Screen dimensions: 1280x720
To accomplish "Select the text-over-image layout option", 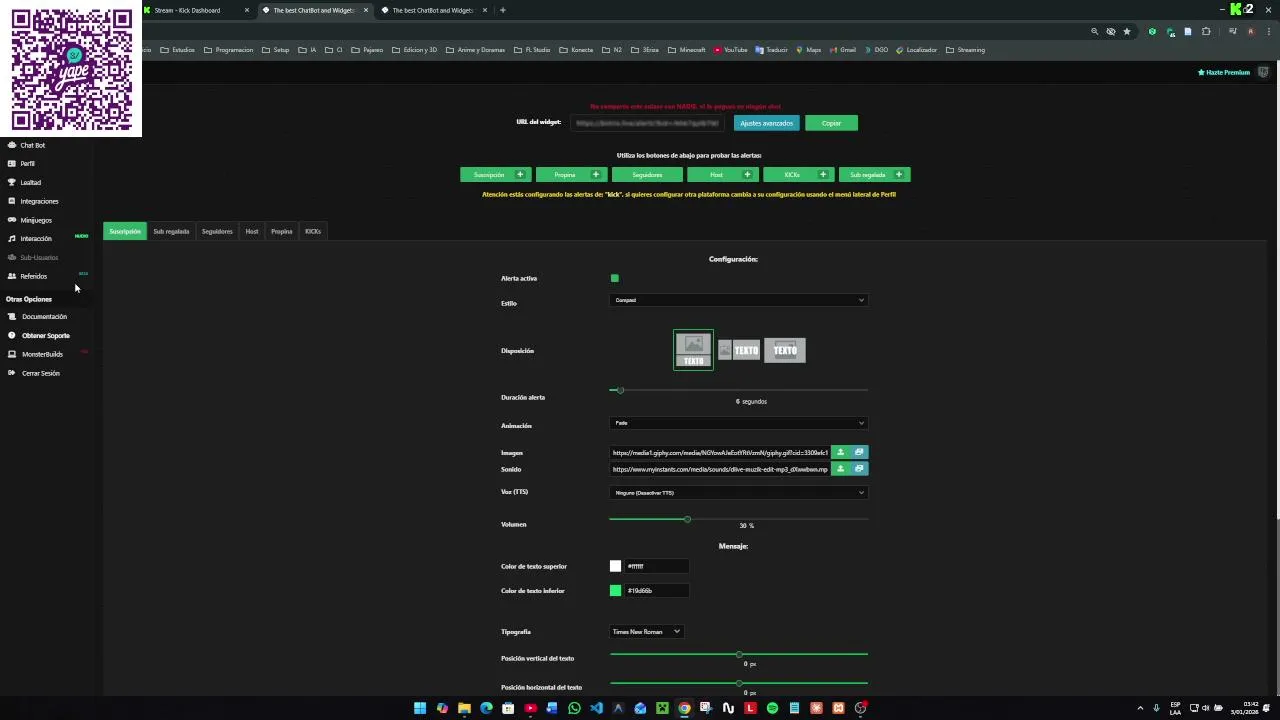I will (785, 350).
